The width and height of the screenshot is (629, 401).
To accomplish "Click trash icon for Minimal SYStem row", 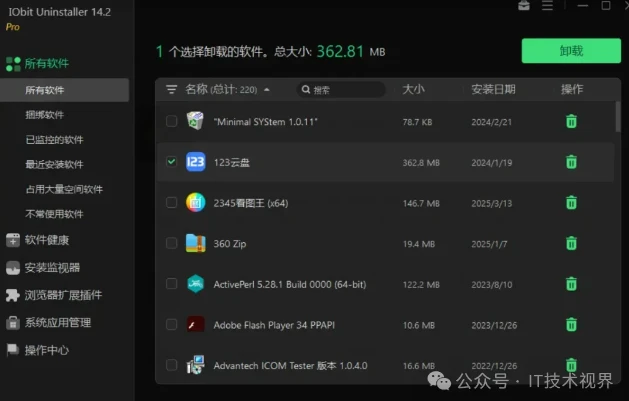I will [x=571, y=121].
